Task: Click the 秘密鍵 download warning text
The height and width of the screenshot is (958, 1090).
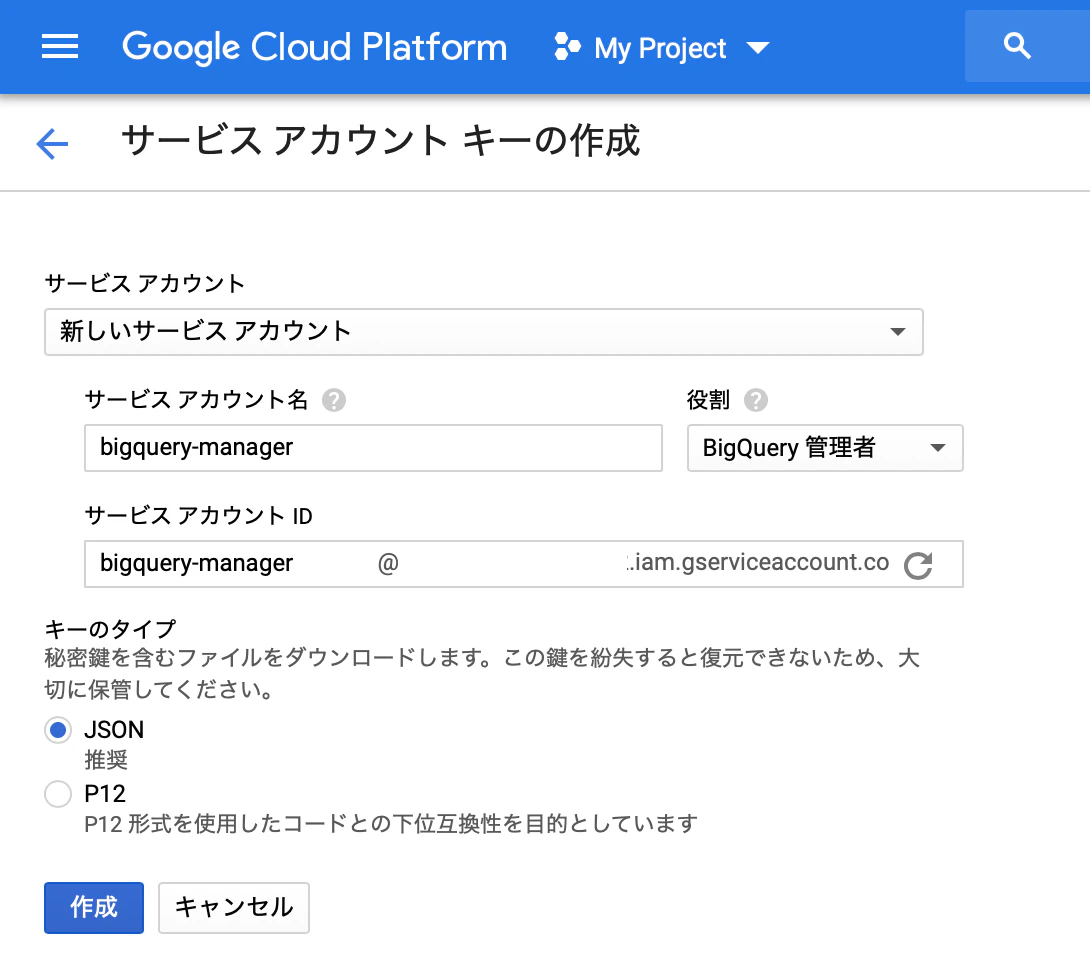Action: click(x=482, y=674)
